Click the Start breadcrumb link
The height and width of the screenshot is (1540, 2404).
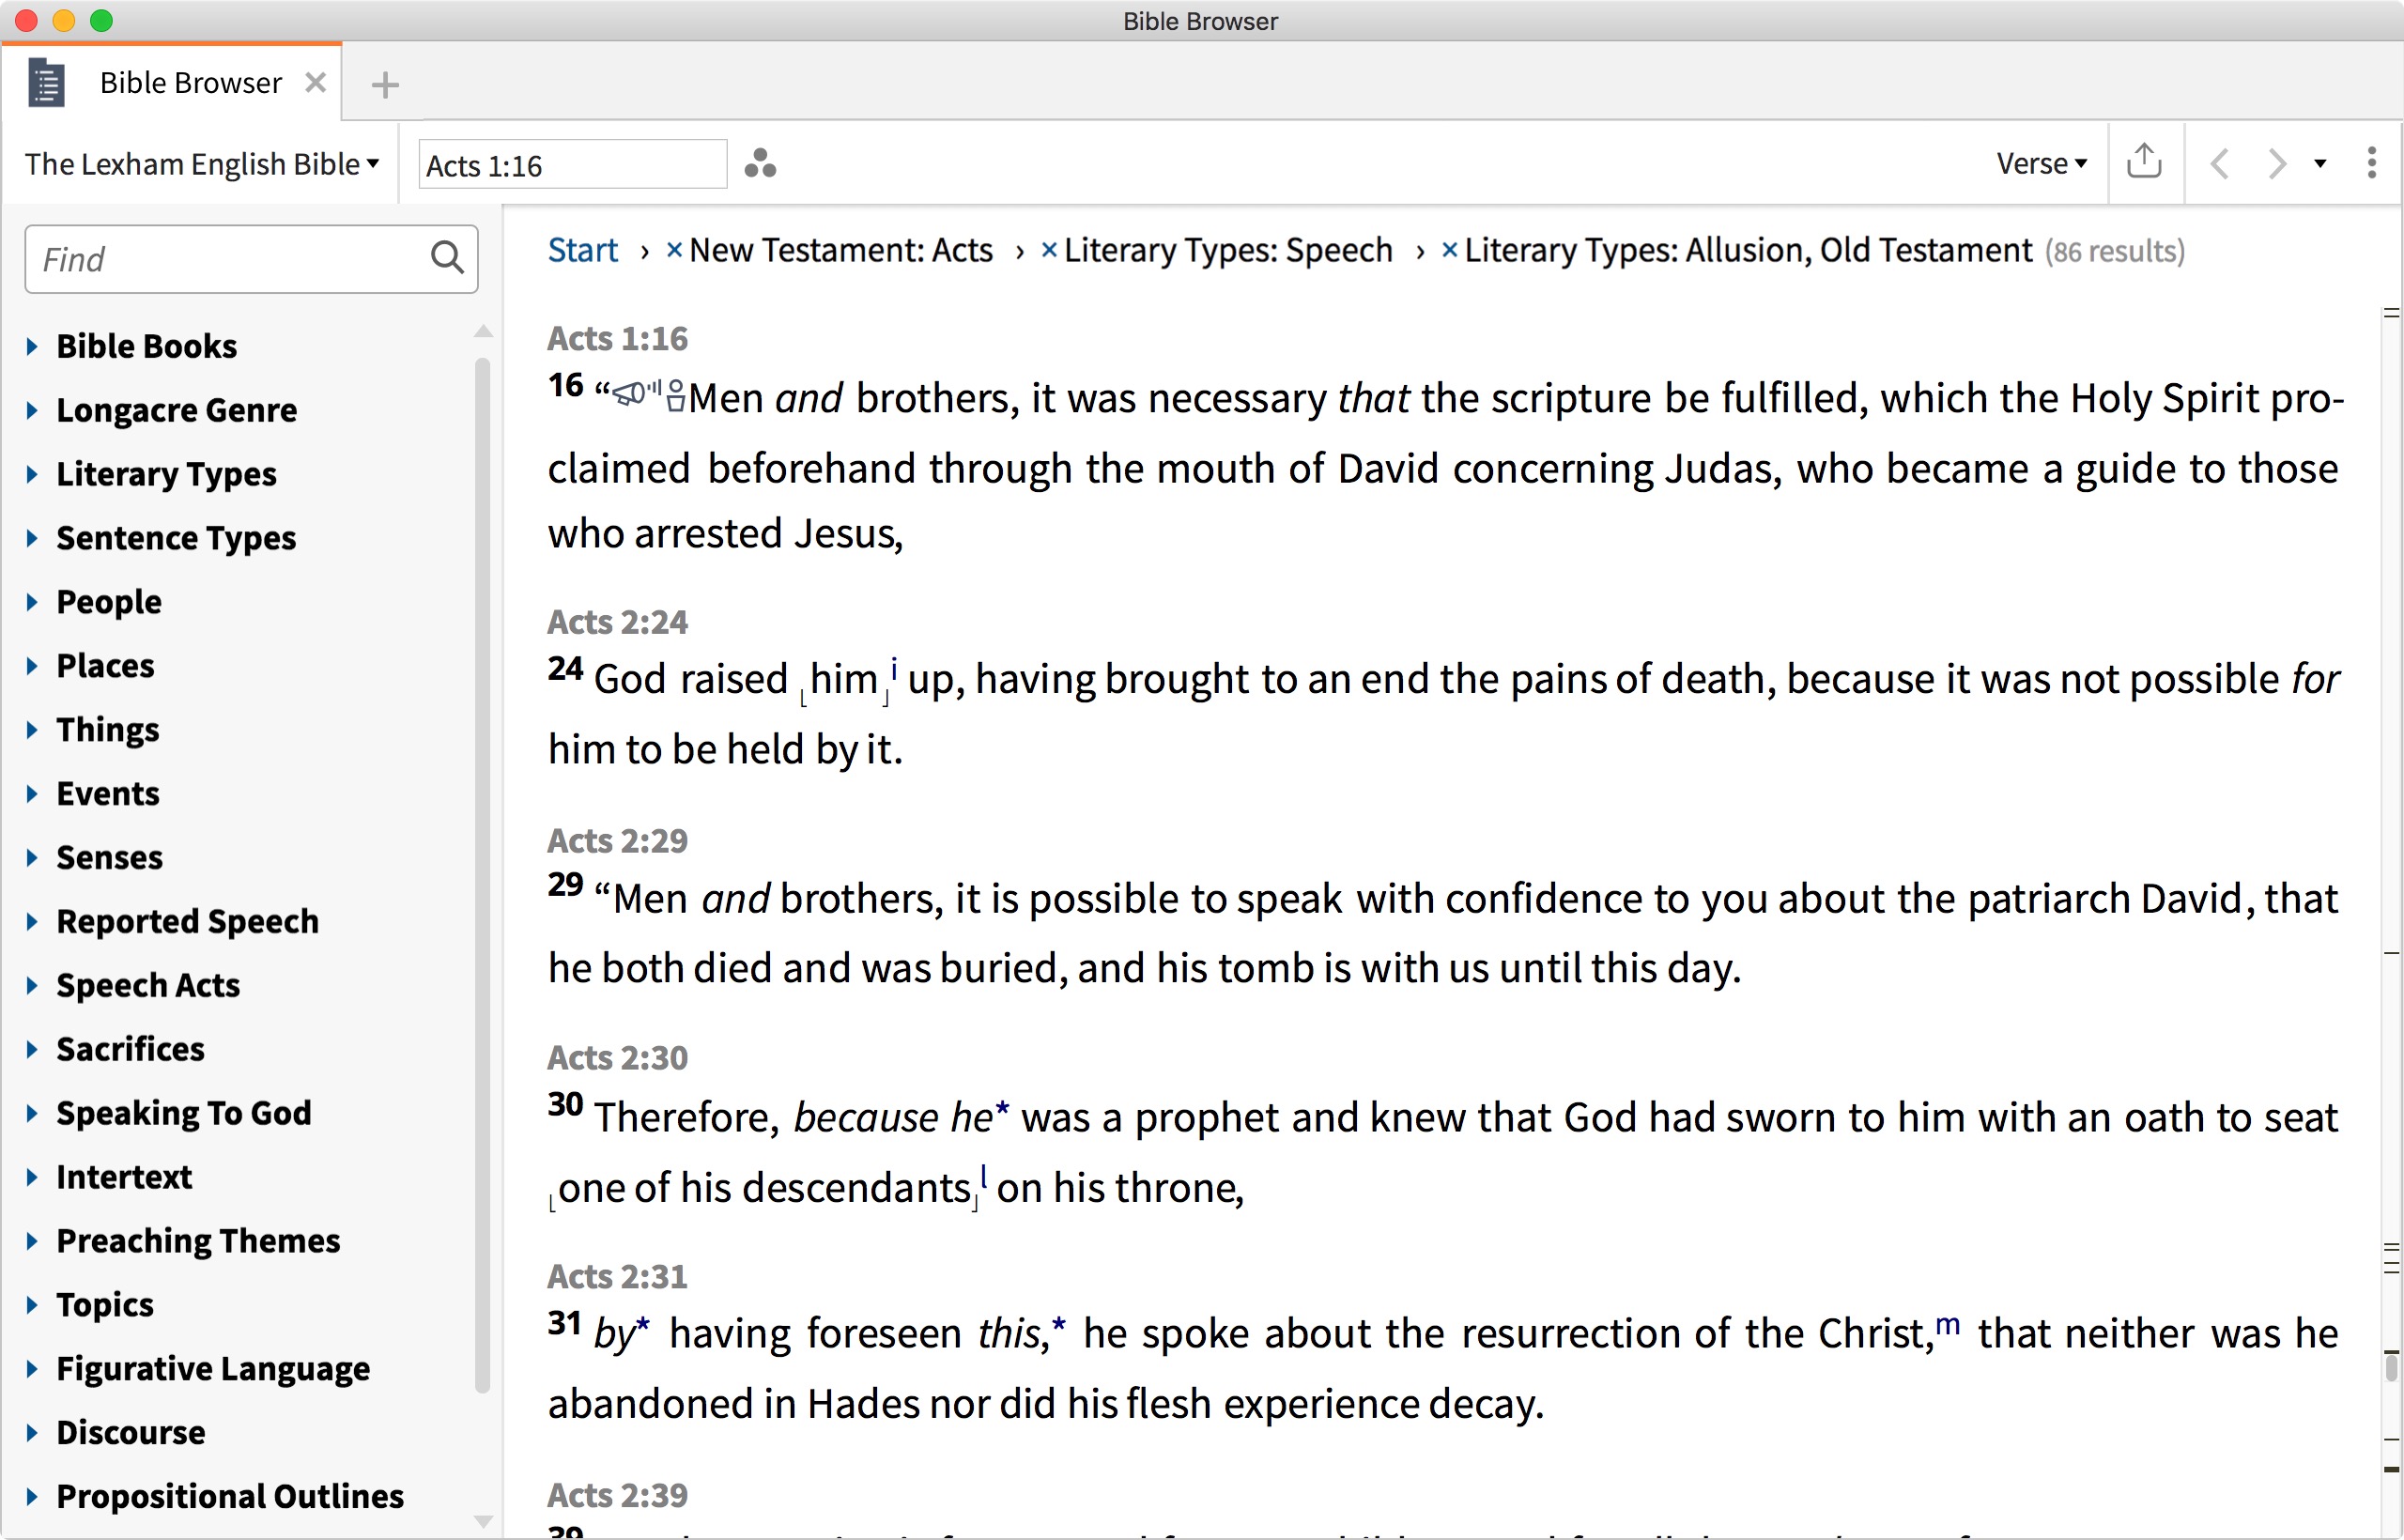pos(583,250)
